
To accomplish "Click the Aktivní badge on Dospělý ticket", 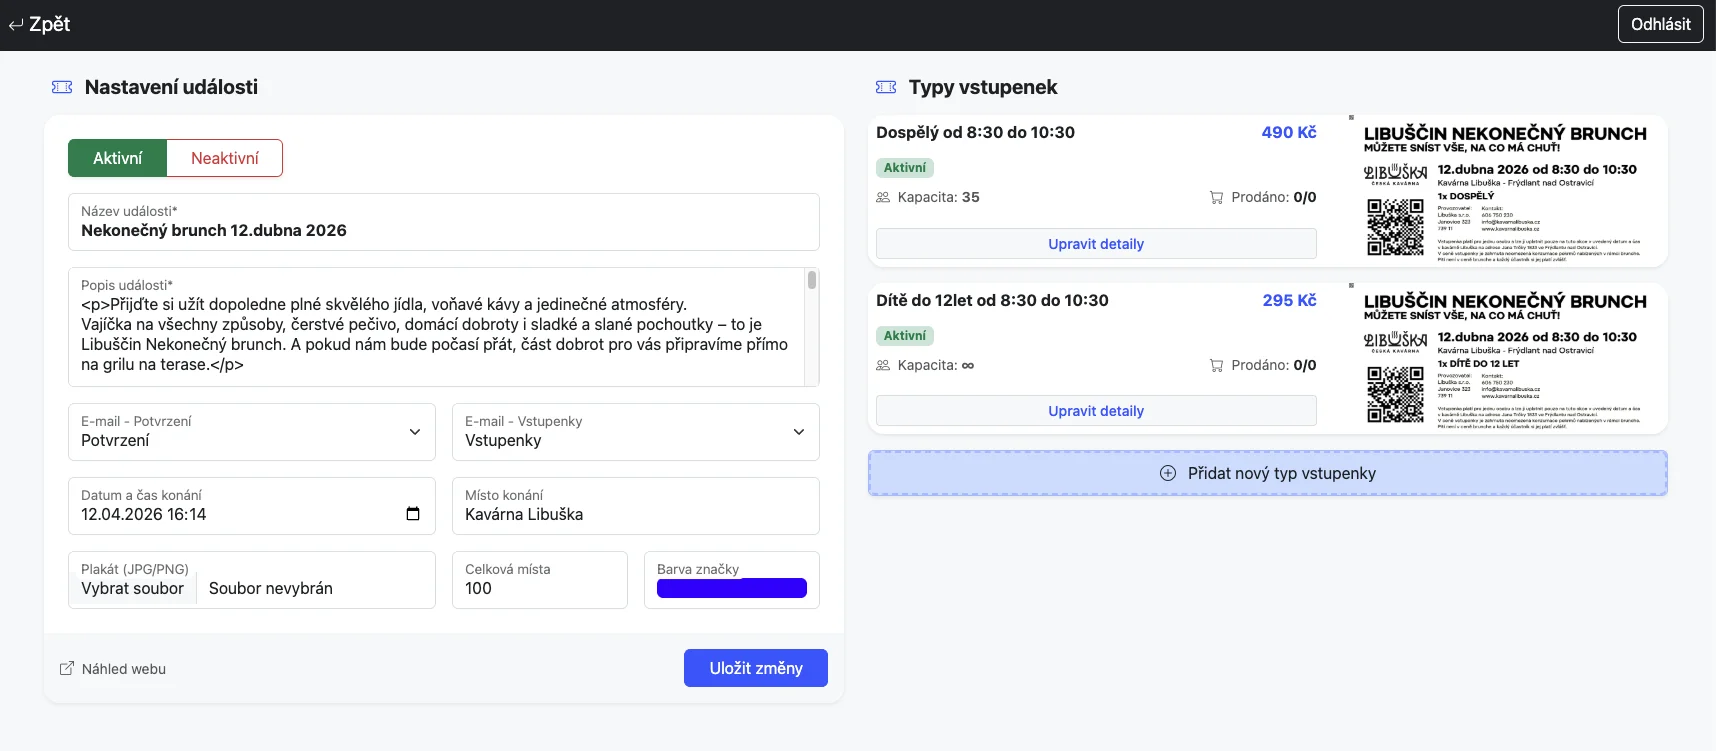I will [x=905, y=168].
